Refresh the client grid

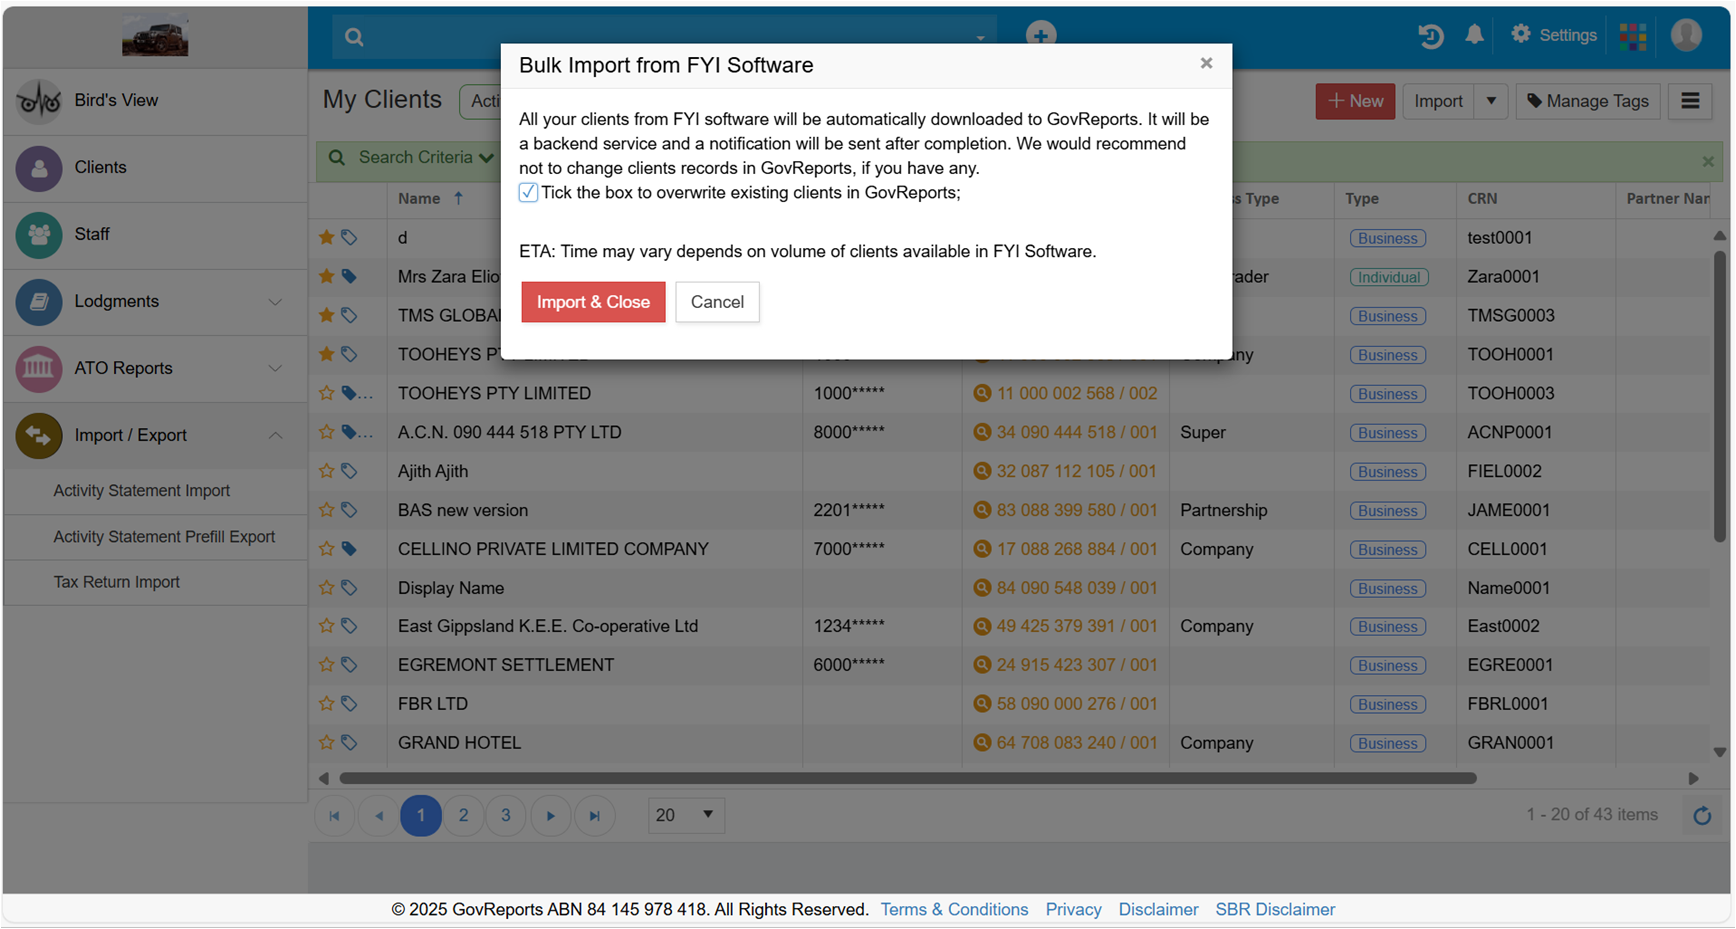[x=1702, y=816]
